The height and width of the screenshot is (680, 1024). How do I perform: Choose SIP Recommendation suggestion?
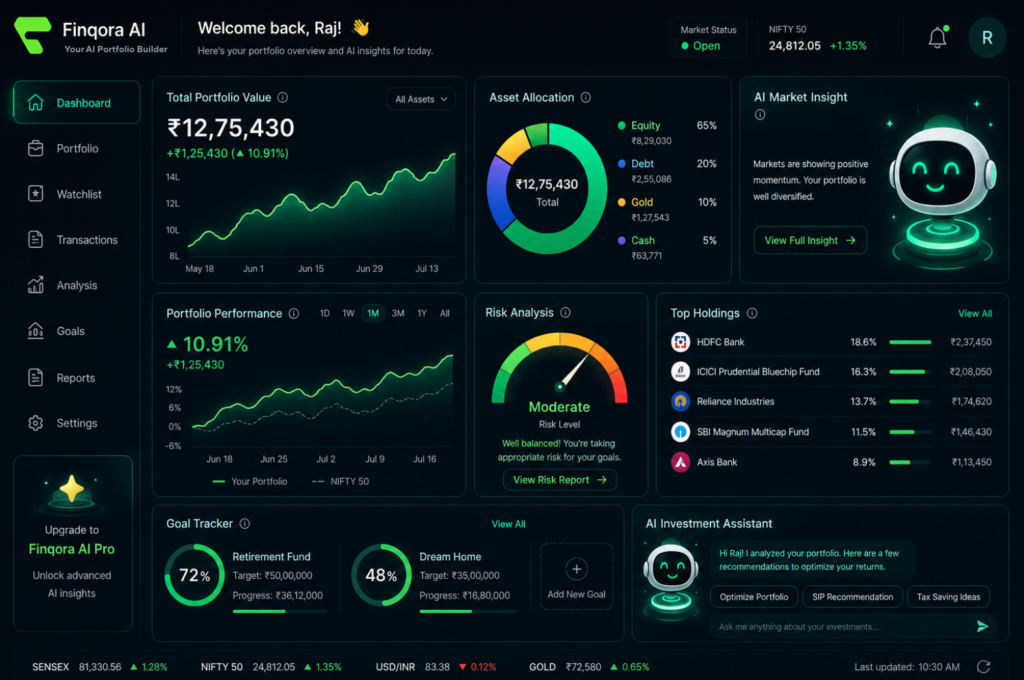tap(852, 597)
